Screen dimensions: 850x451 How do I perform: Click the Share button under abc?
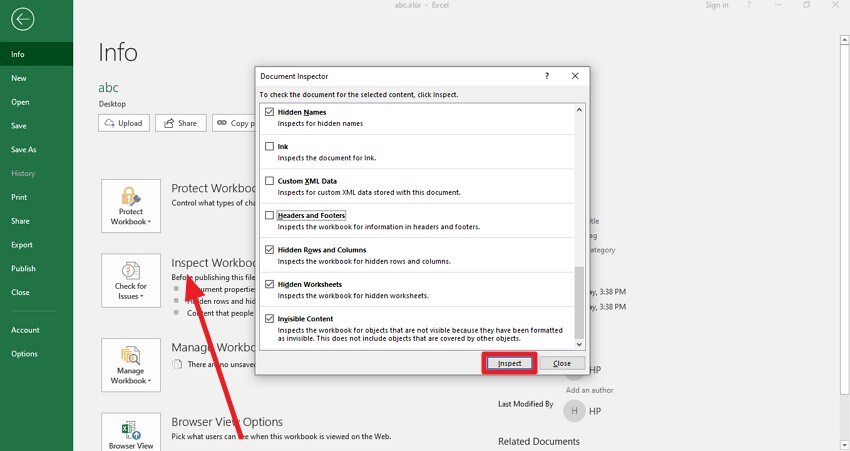point(181,123)
